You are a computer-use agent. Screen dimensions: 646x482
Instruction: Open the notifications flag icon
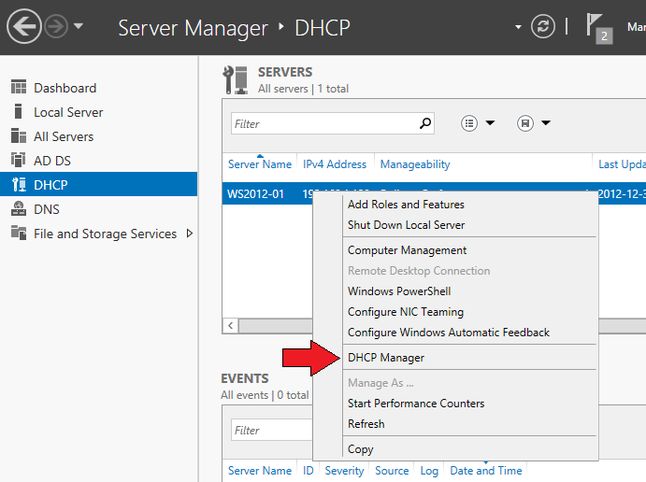pyautogui.click(x=599, y=28)
